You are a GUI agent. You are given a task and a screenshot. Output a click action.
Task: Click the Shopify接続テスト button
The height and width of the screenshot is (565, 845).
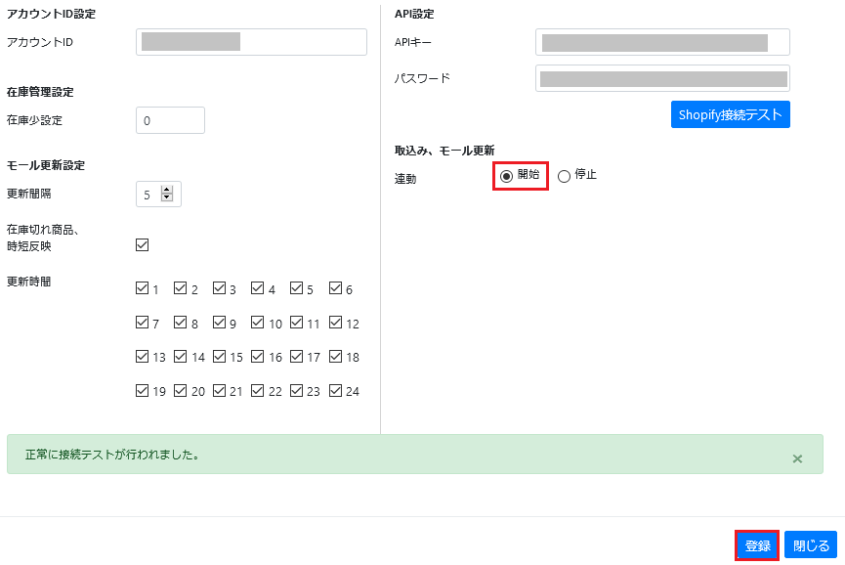click(730, 114)
